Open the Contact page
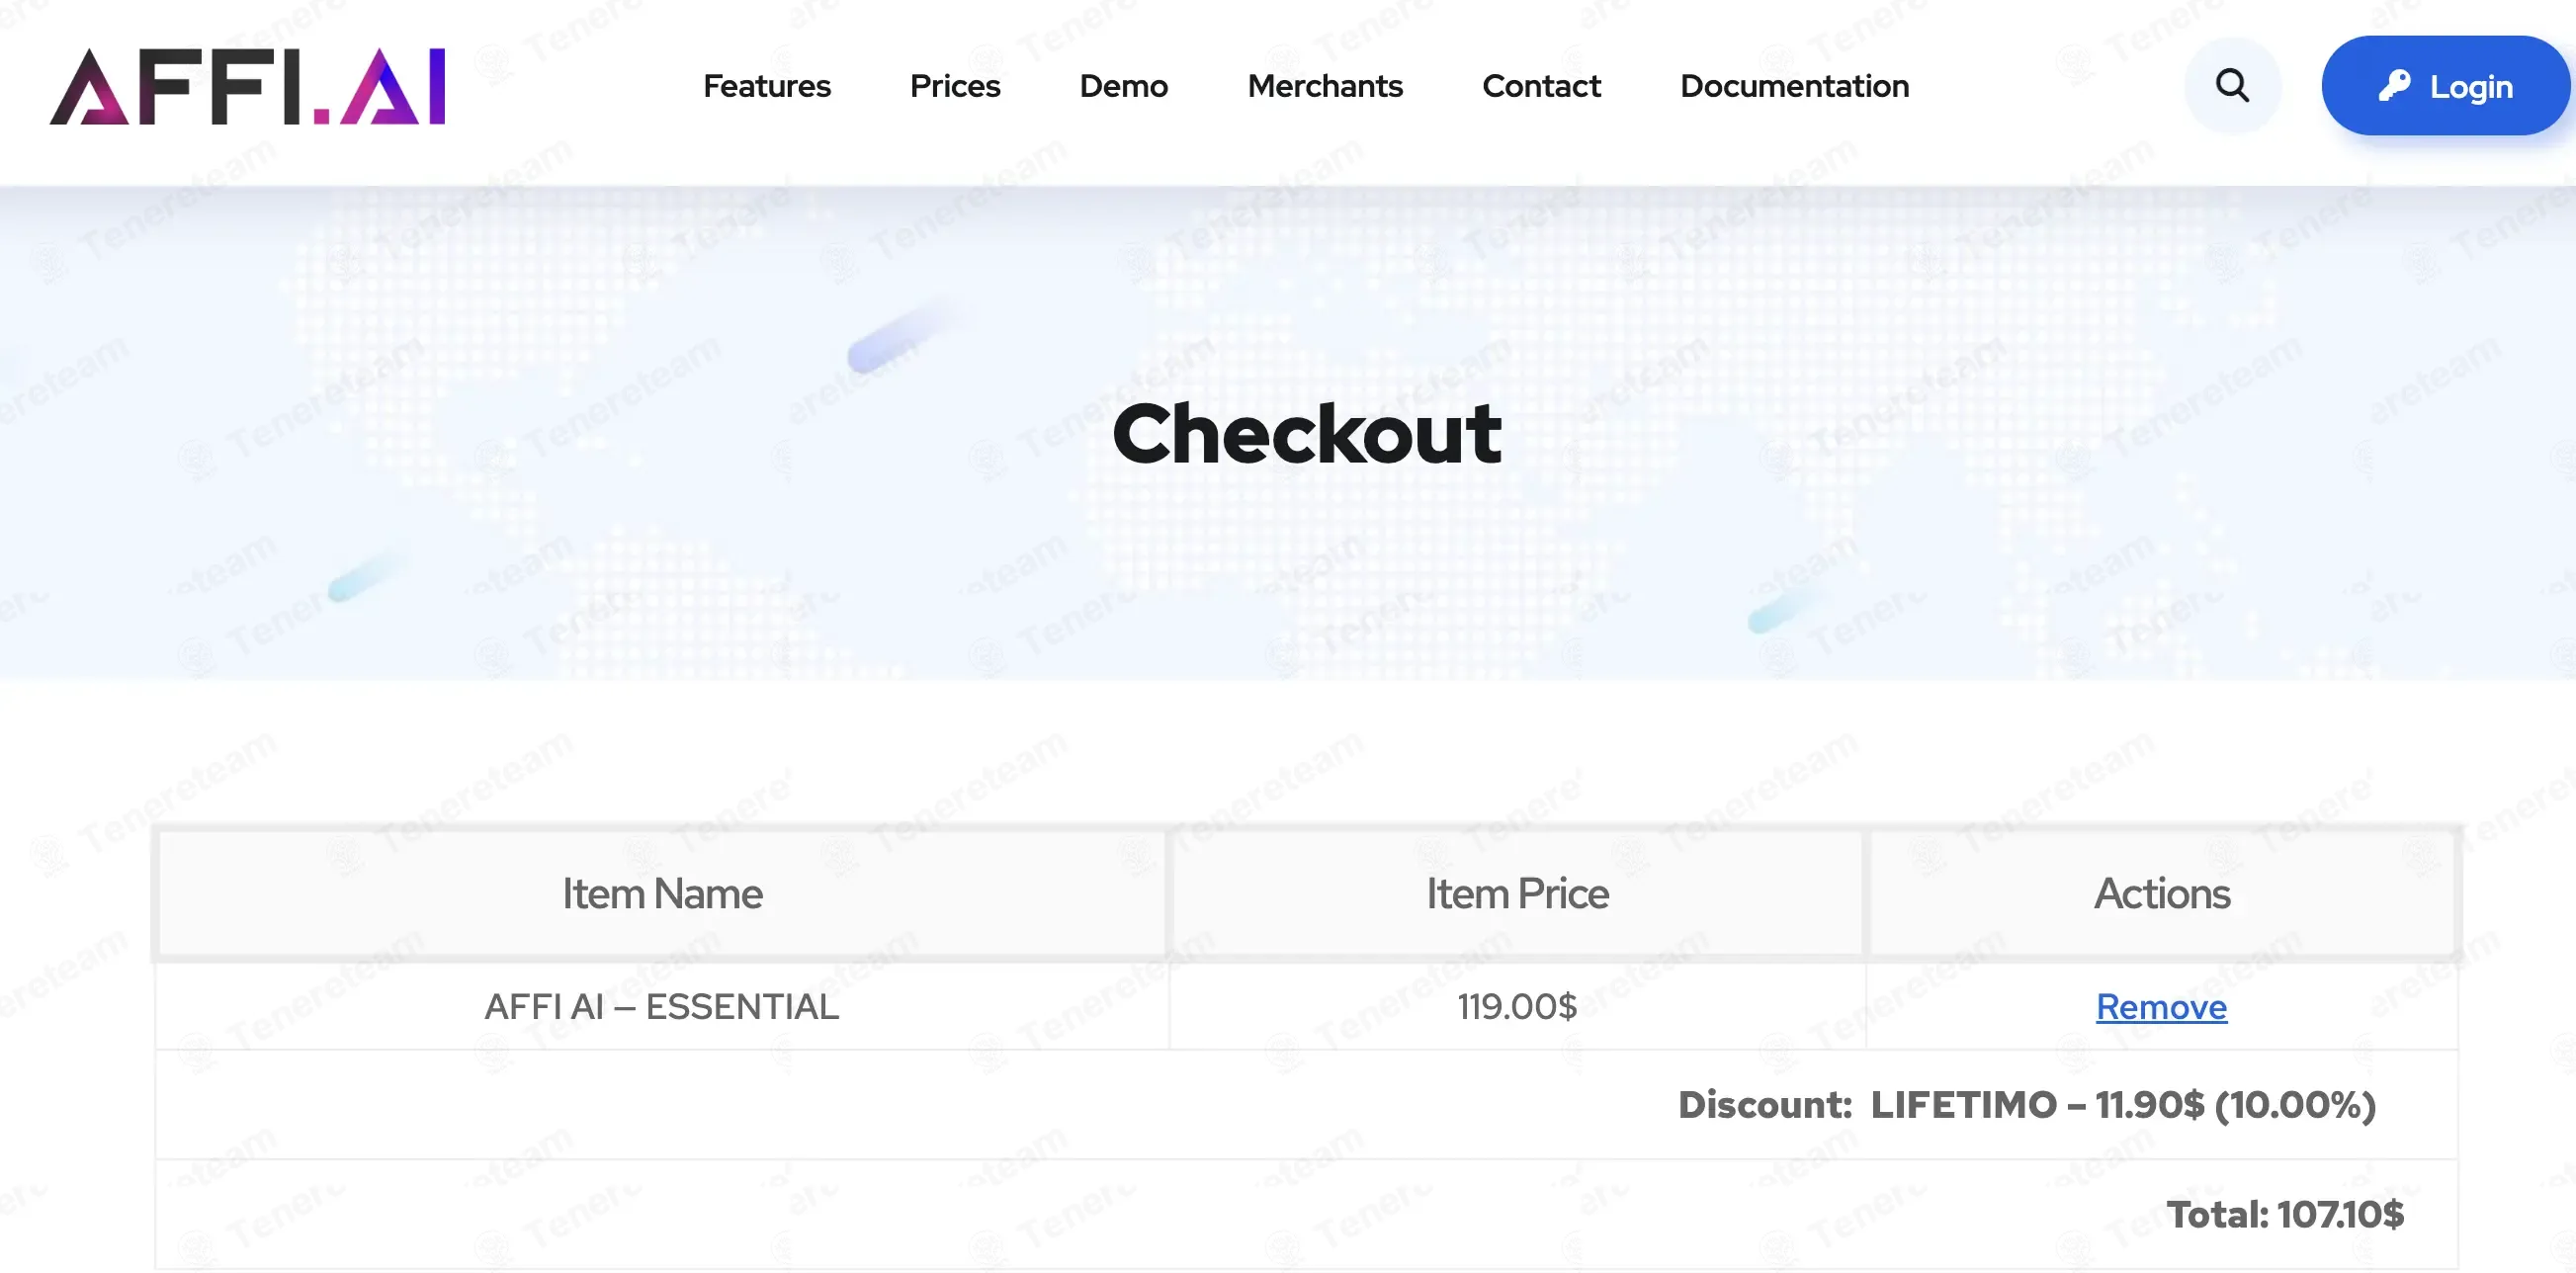The width and height of the screenshot is (2576, 1273). click(x=1540, y=86)
